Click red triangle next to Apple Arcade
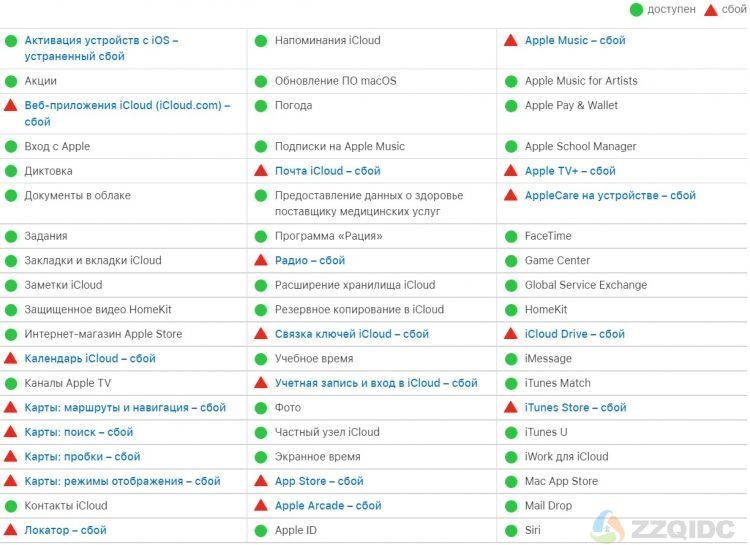 (x=261, y=505)
